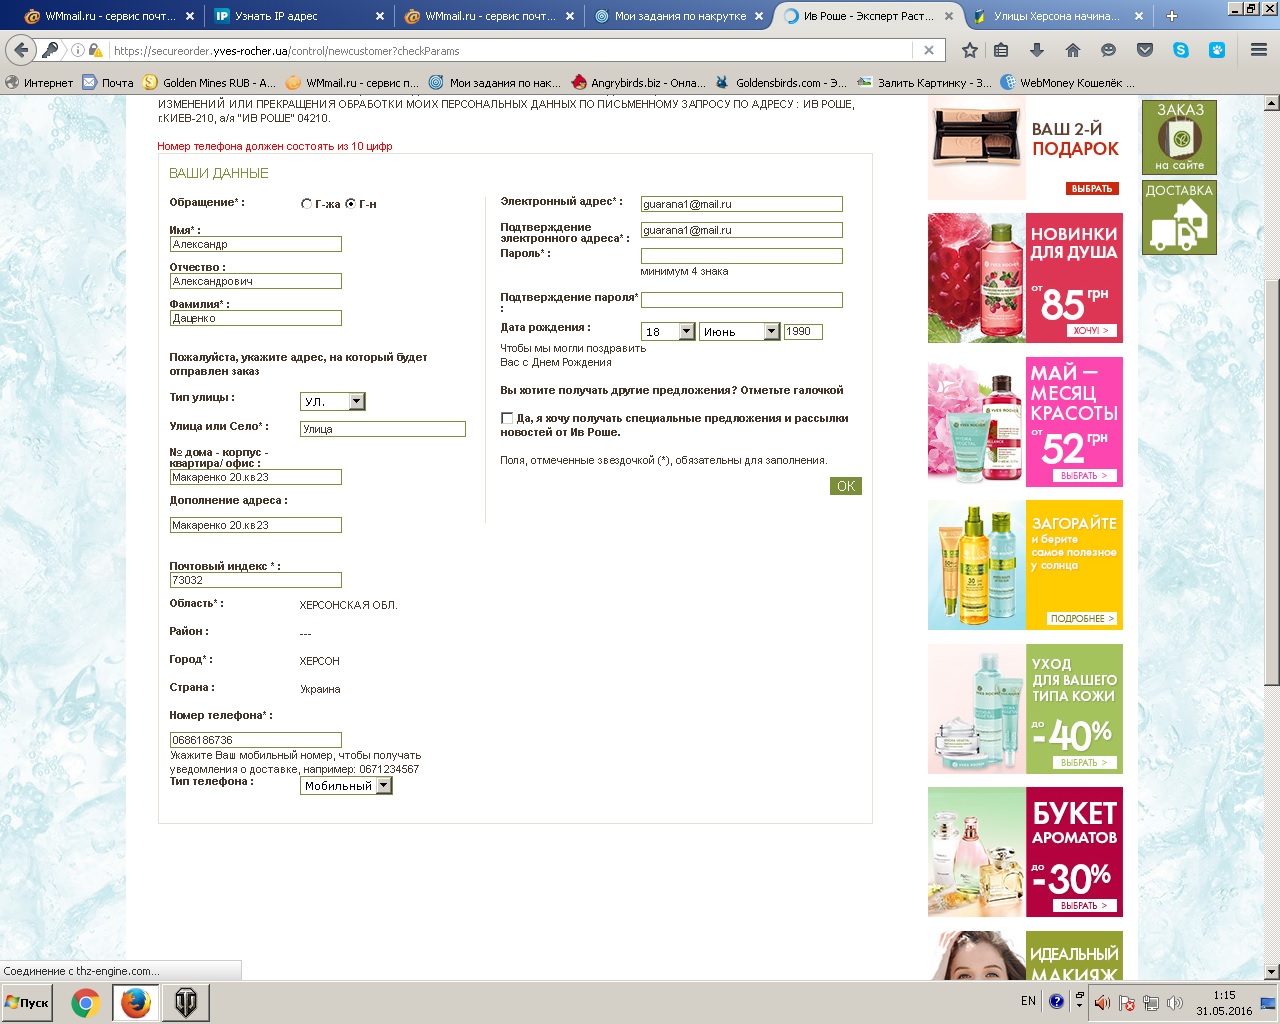Click the Имя input field
1280x1024 pixels.
click(256, 244)
